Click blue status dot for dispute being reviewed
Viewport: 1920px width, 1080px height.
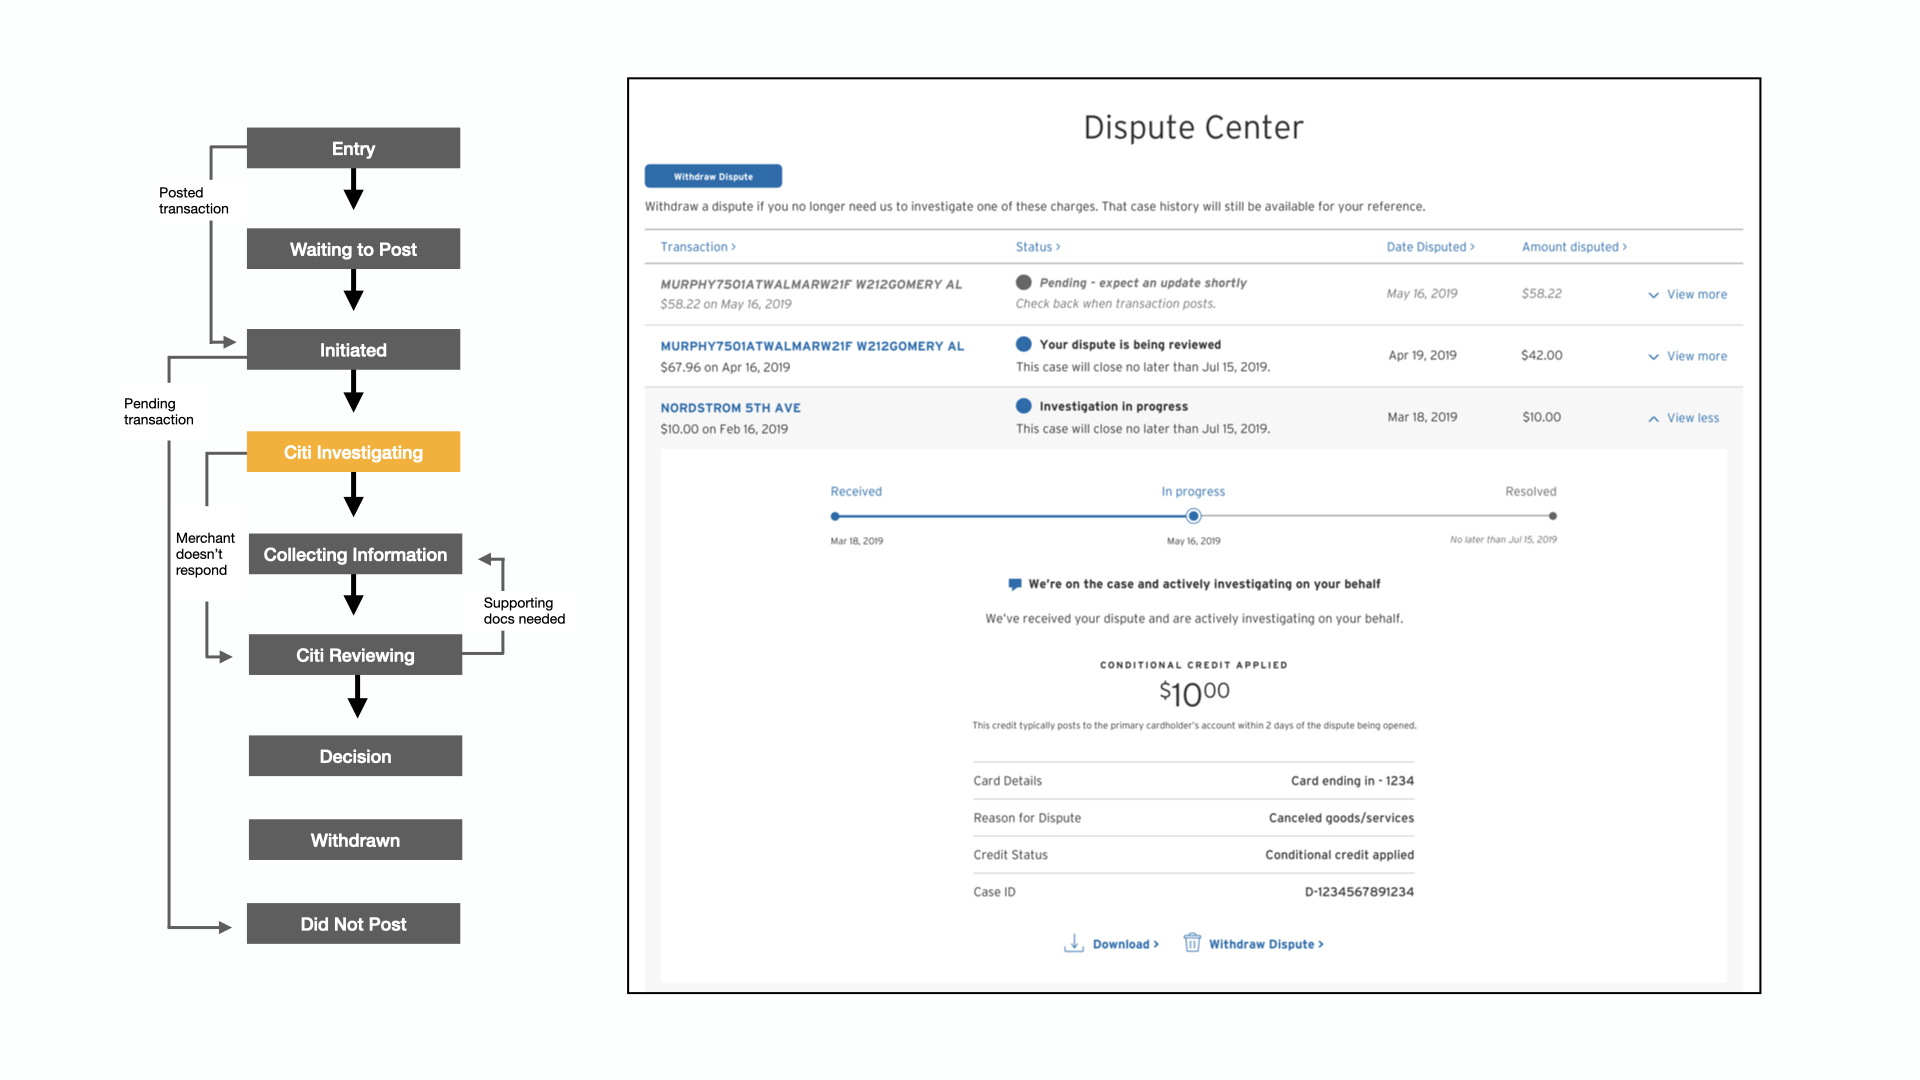[x=1023, y=344]
